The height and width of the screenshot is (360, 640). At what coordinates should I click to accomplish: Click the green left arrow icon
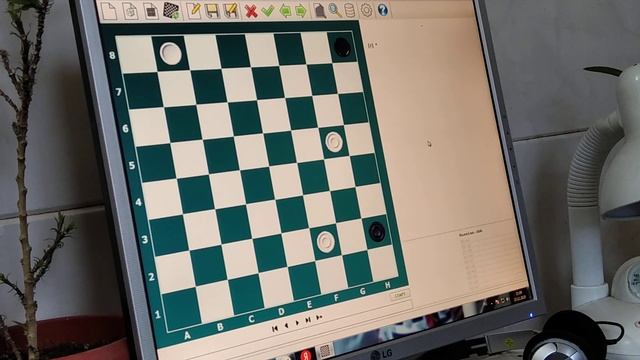[285, 11]
